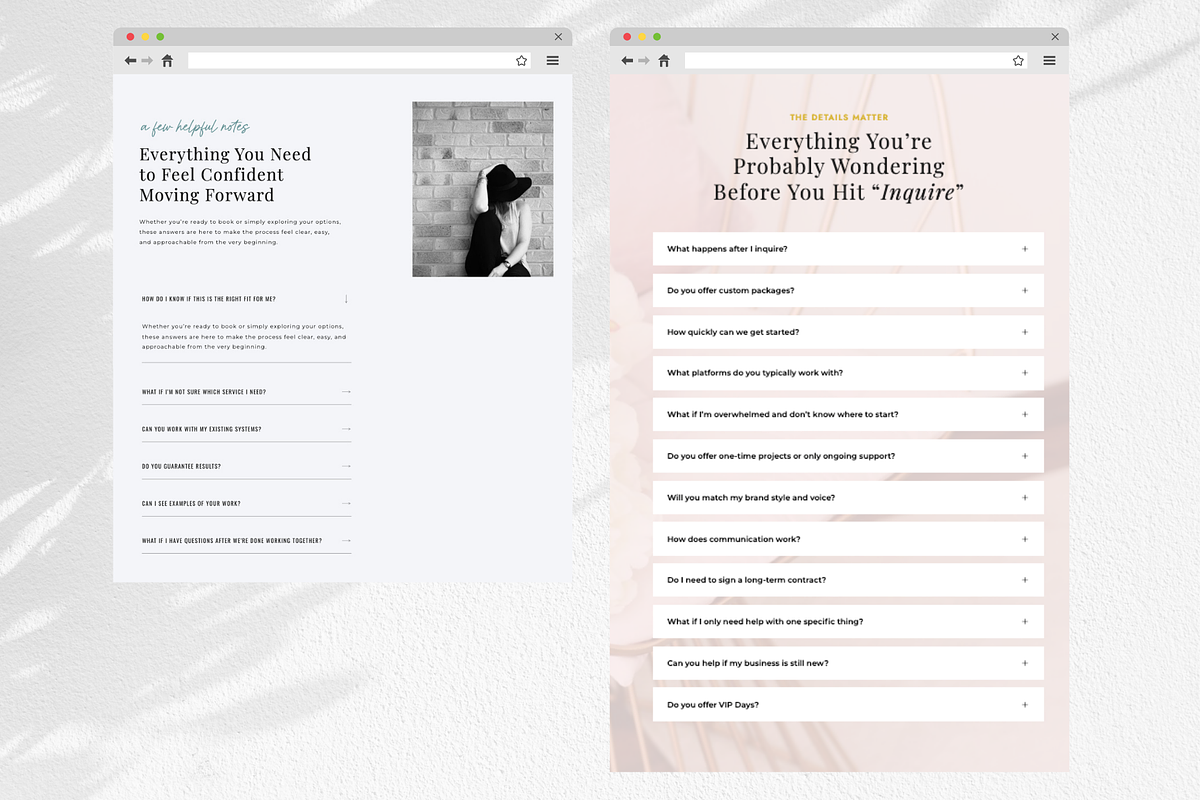Click question text 'Can you work with my existing systems?'
1200x800 pixels.
201,429
